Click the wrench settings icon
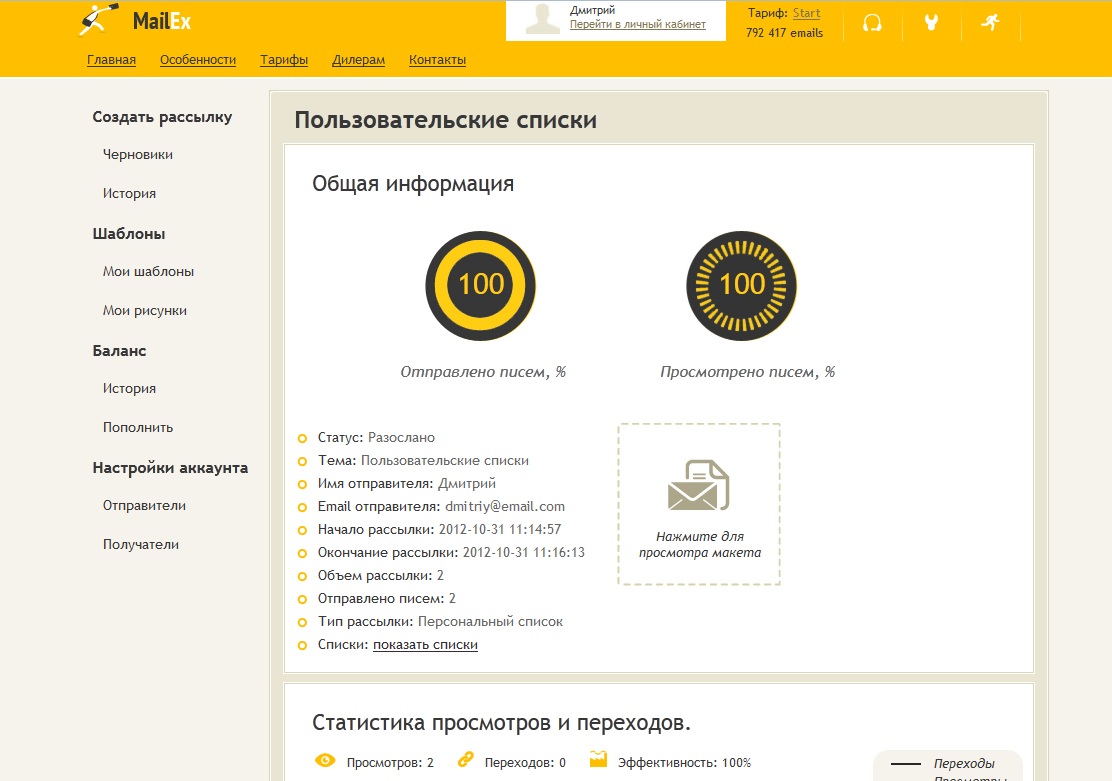The height and width of the screenshot is (781, 1112). click(x=931, y=23)
